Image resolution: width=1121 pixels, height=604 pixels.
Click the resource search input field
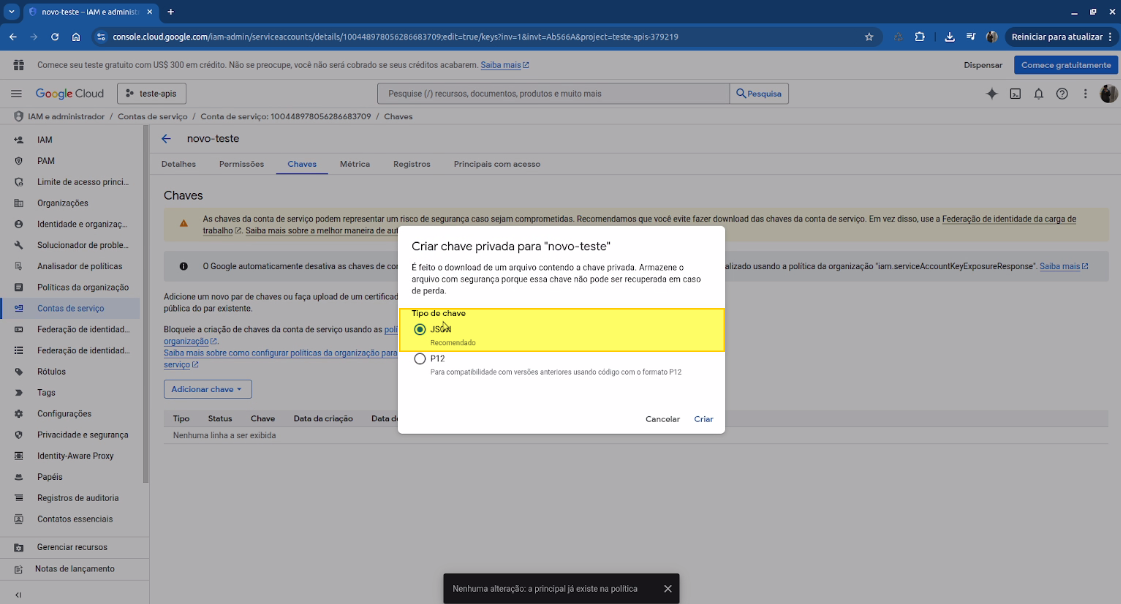(x=553, y=94)
